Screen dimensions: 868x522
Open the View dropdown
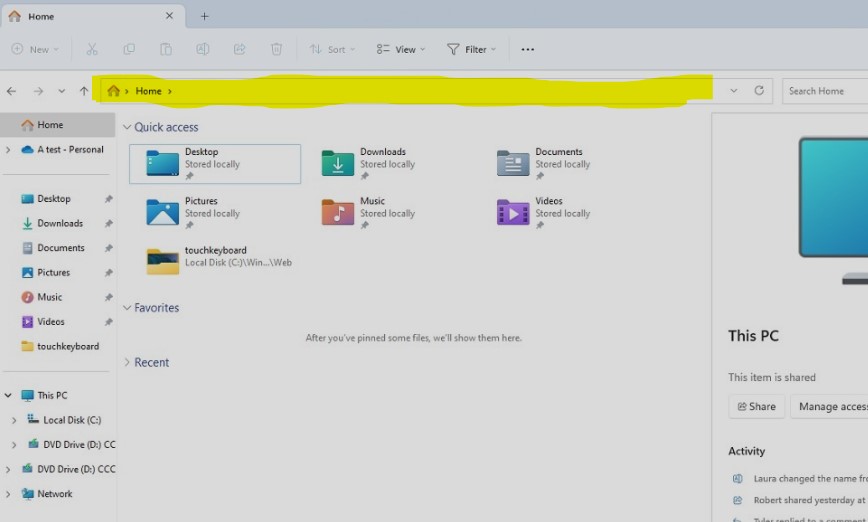401,49
